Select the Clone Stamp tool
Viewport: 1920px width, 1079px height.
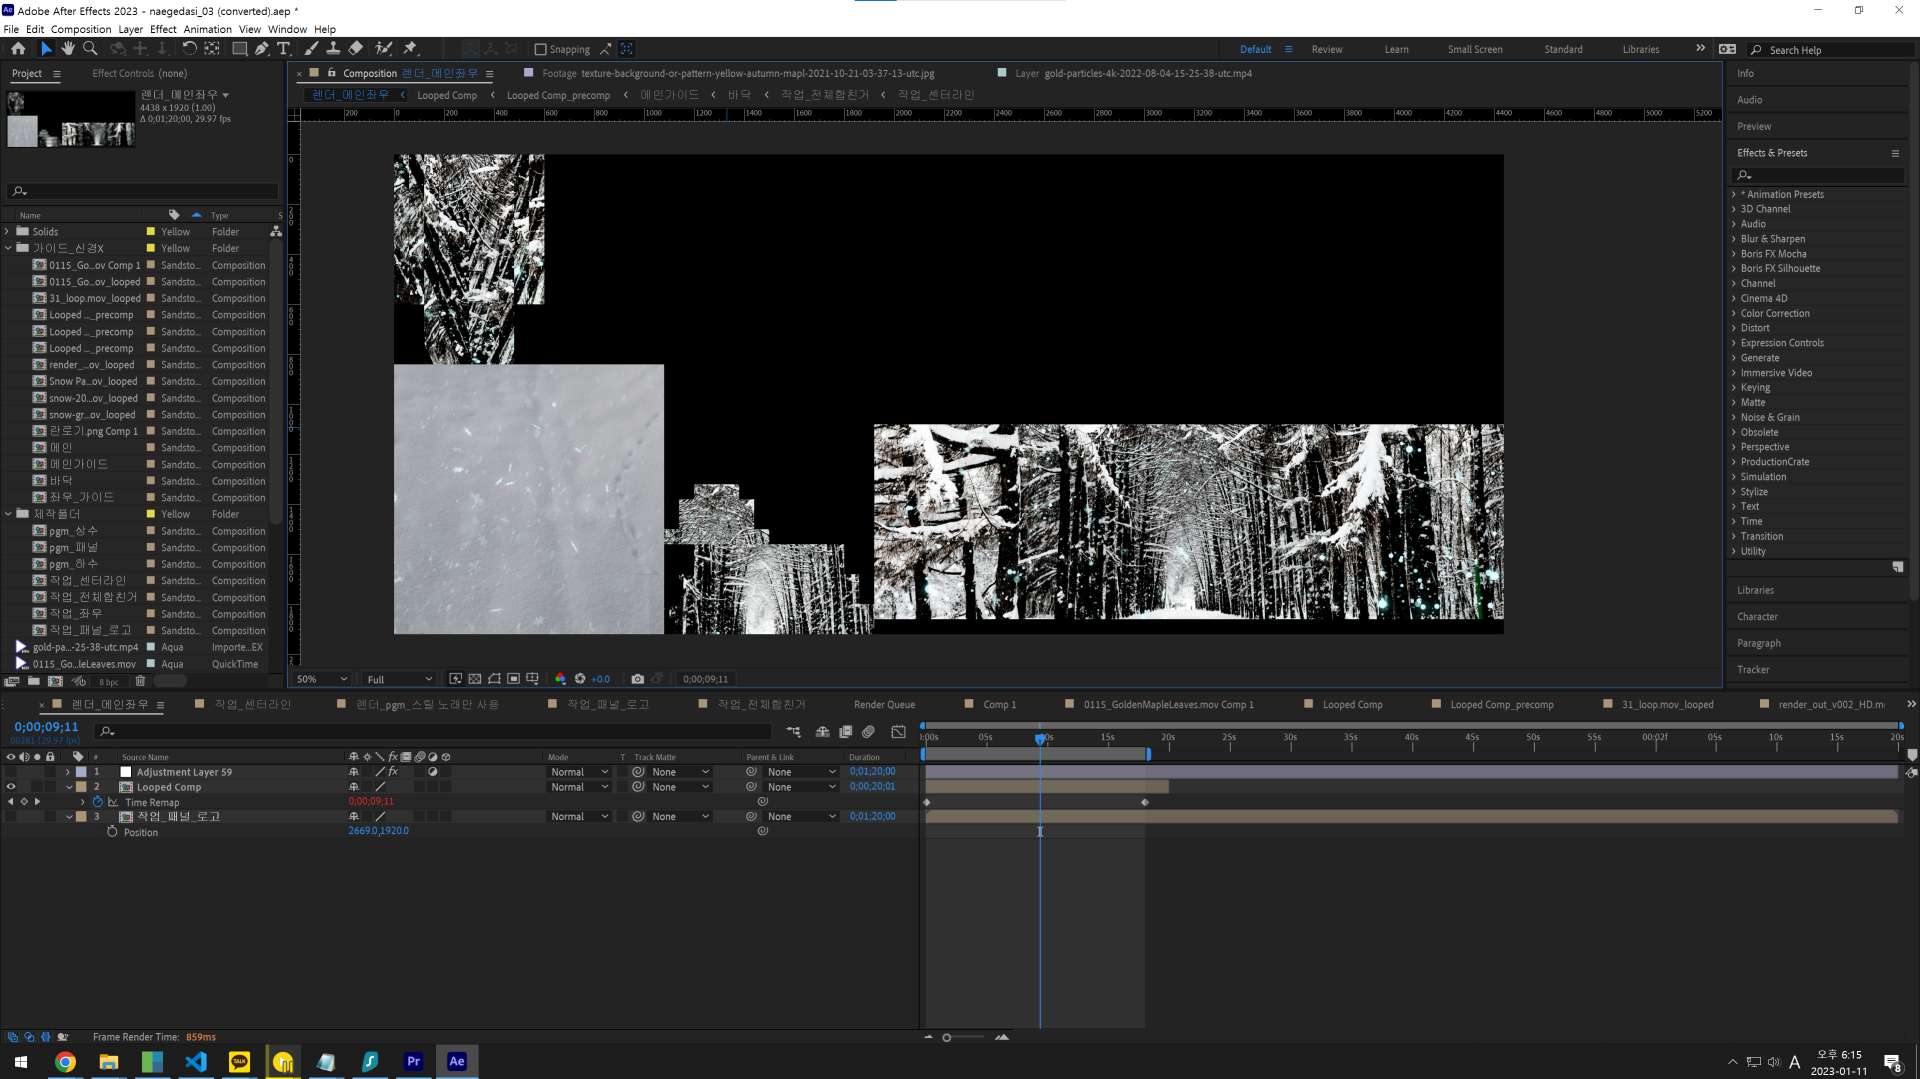333,48
